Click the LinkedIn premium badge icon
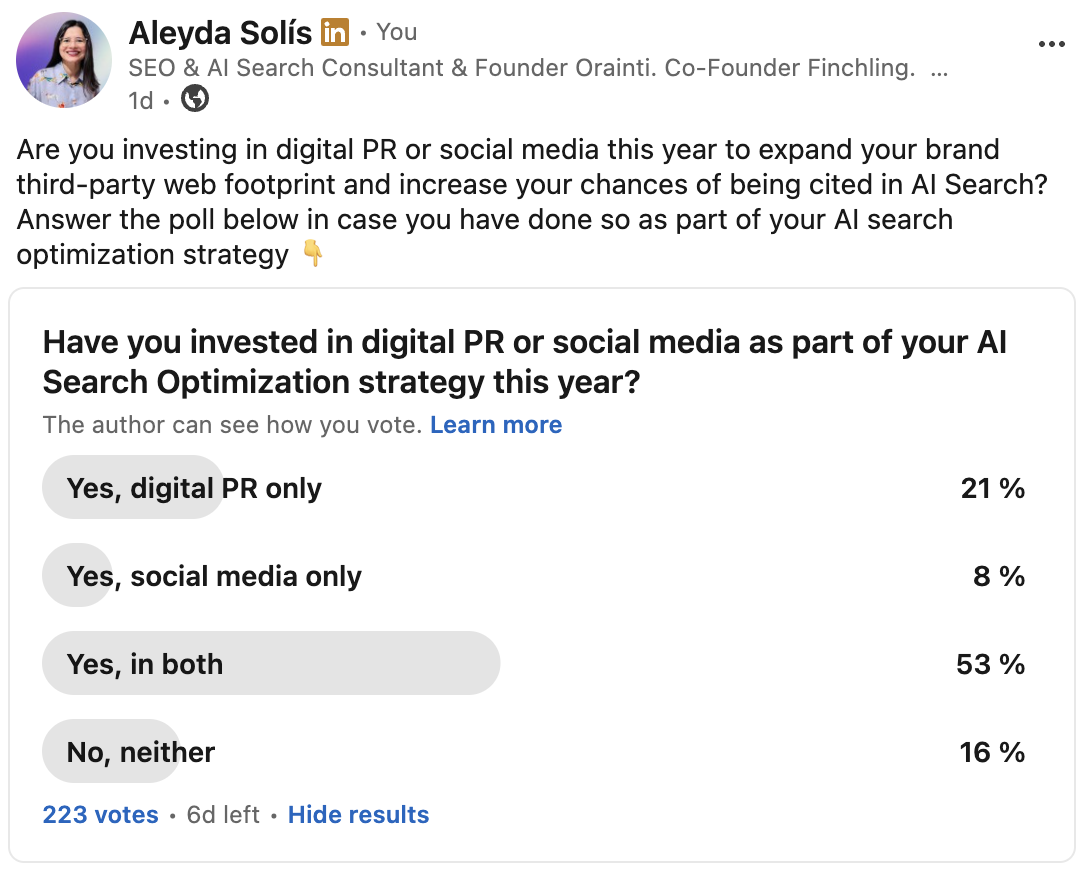Screen dimensions: 1090x880 [x=334, y=33]
